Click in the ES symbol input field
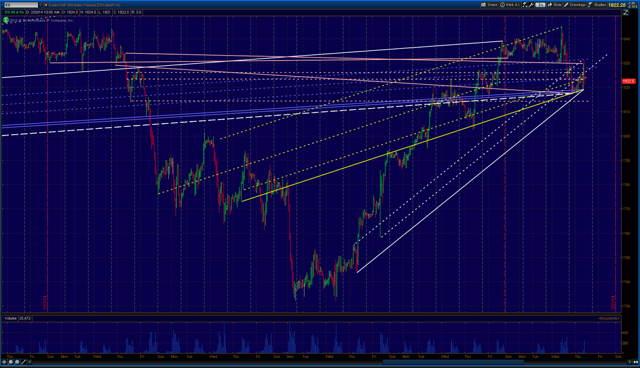The width and height of the screenshot is (640, 368). (21, 5)
